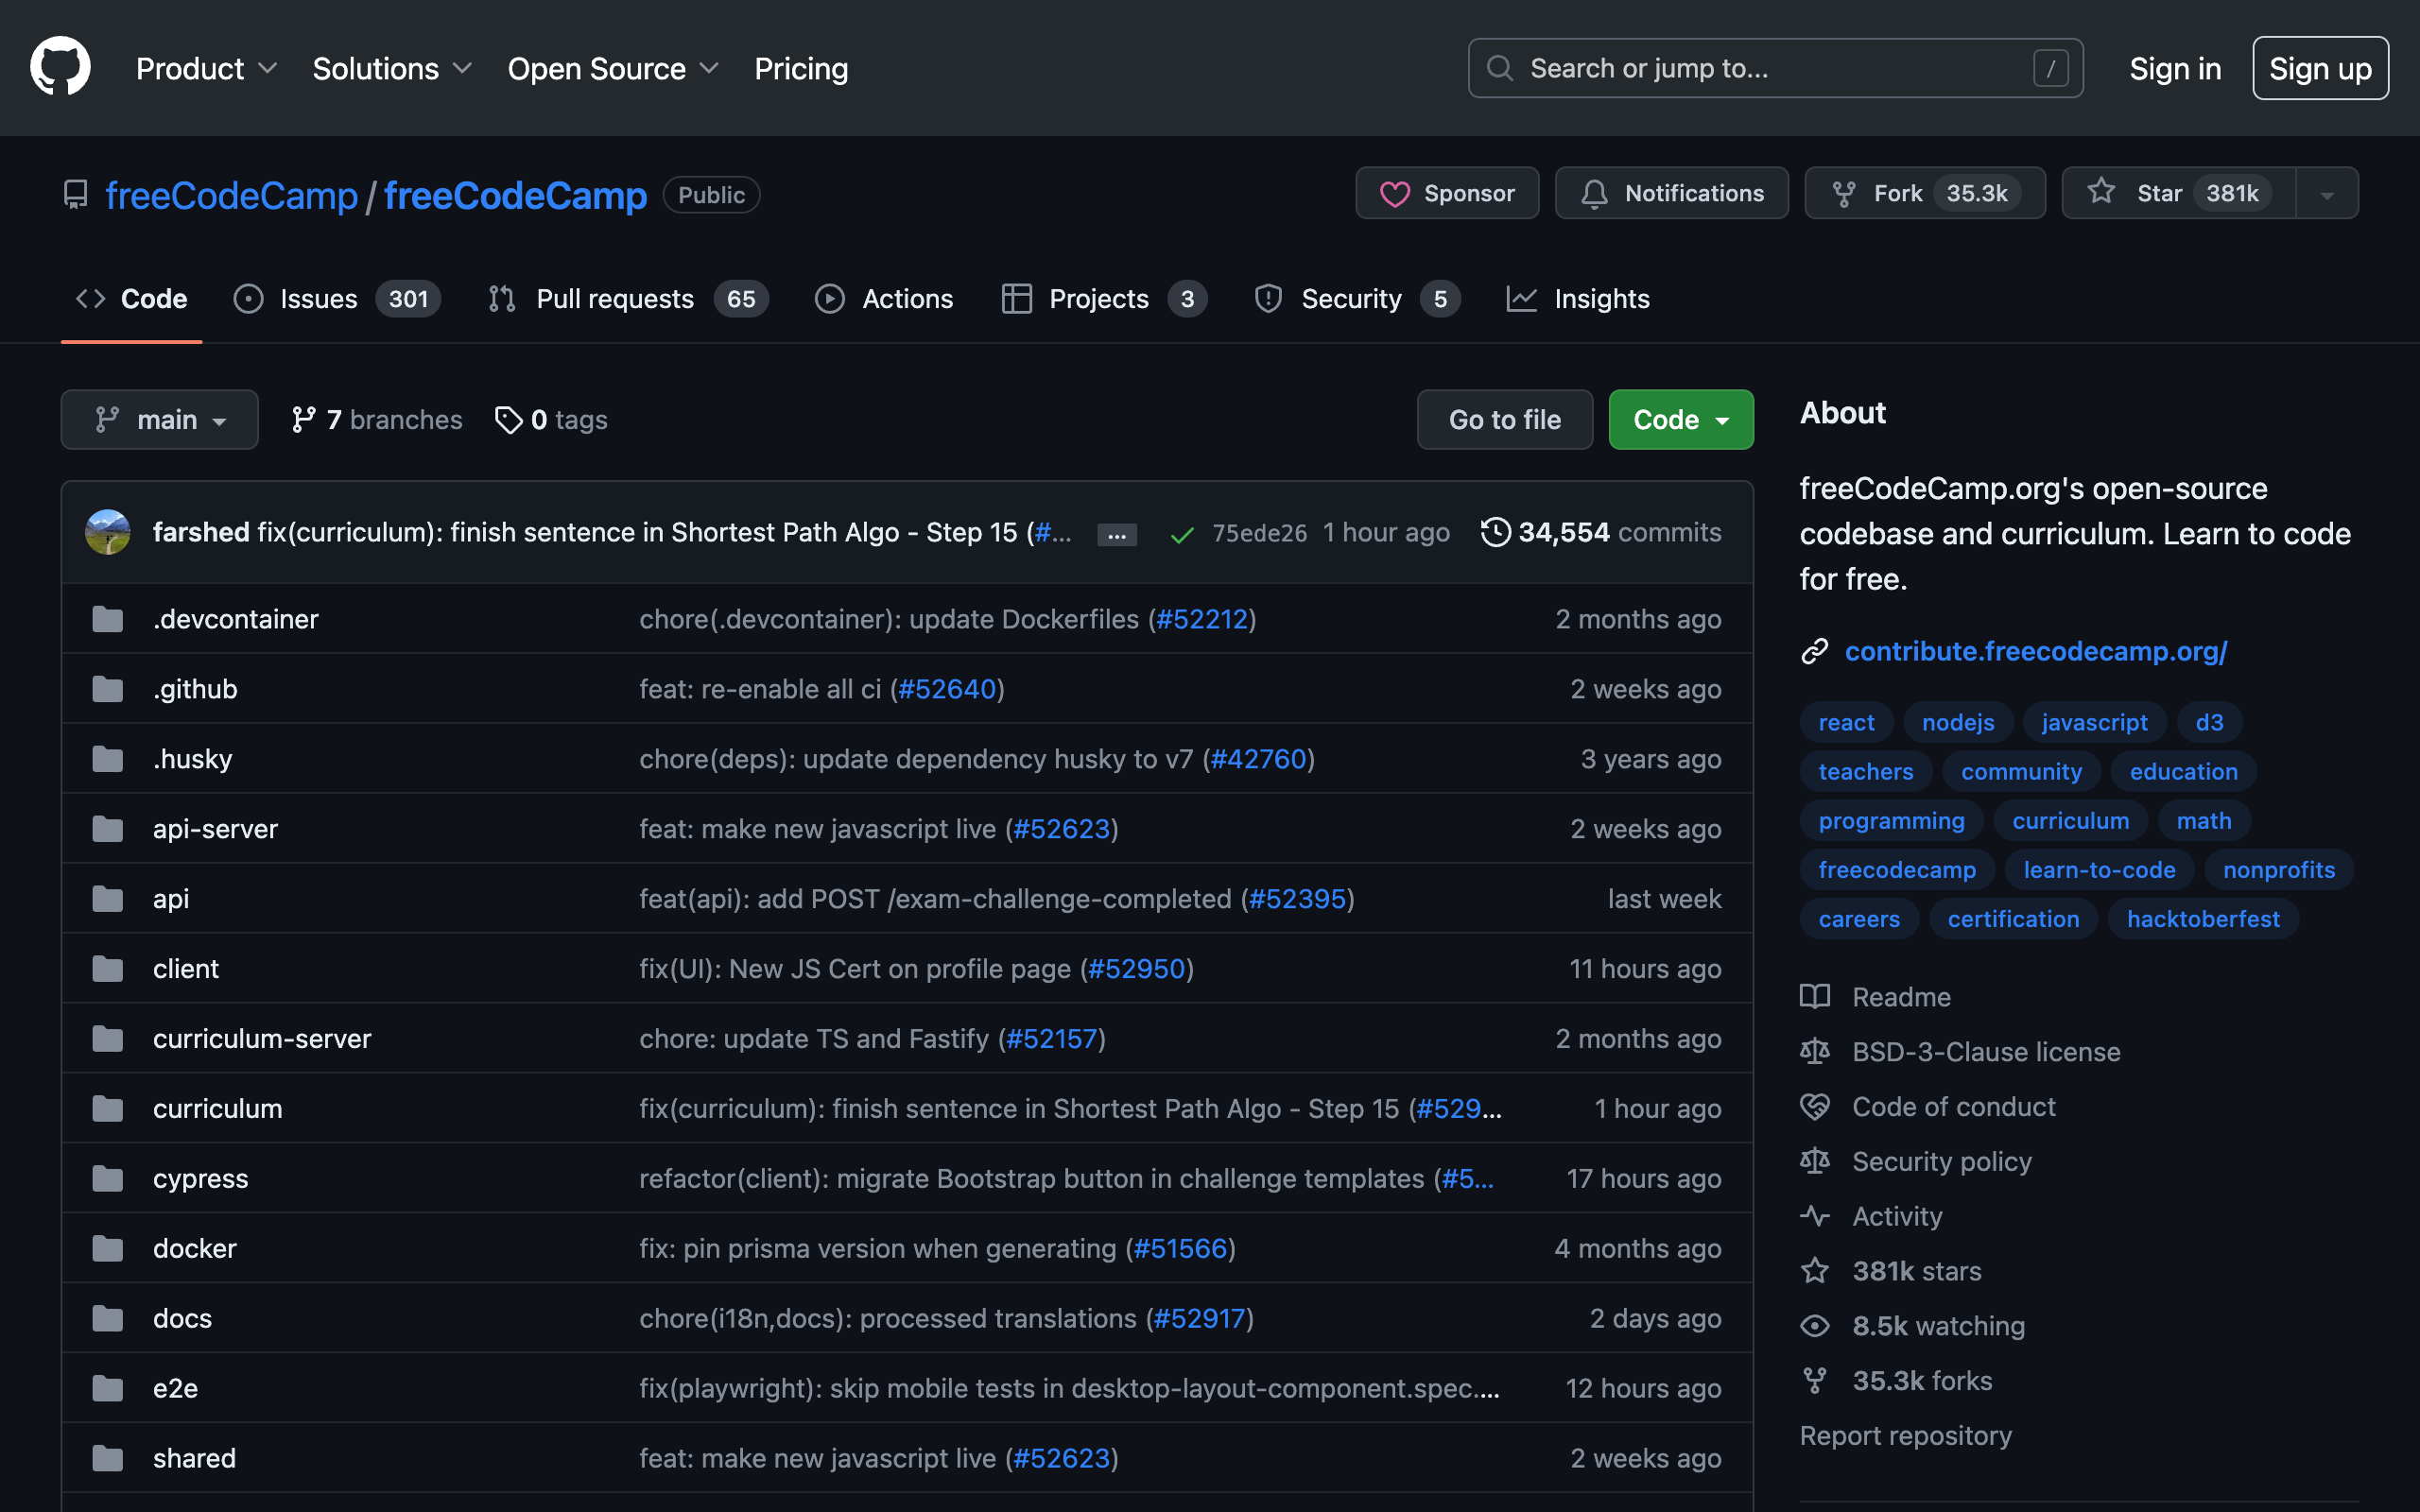Click the freeCodeCamp owner link
This screenshot has height=1512, width=2420.
coord(231,195)
